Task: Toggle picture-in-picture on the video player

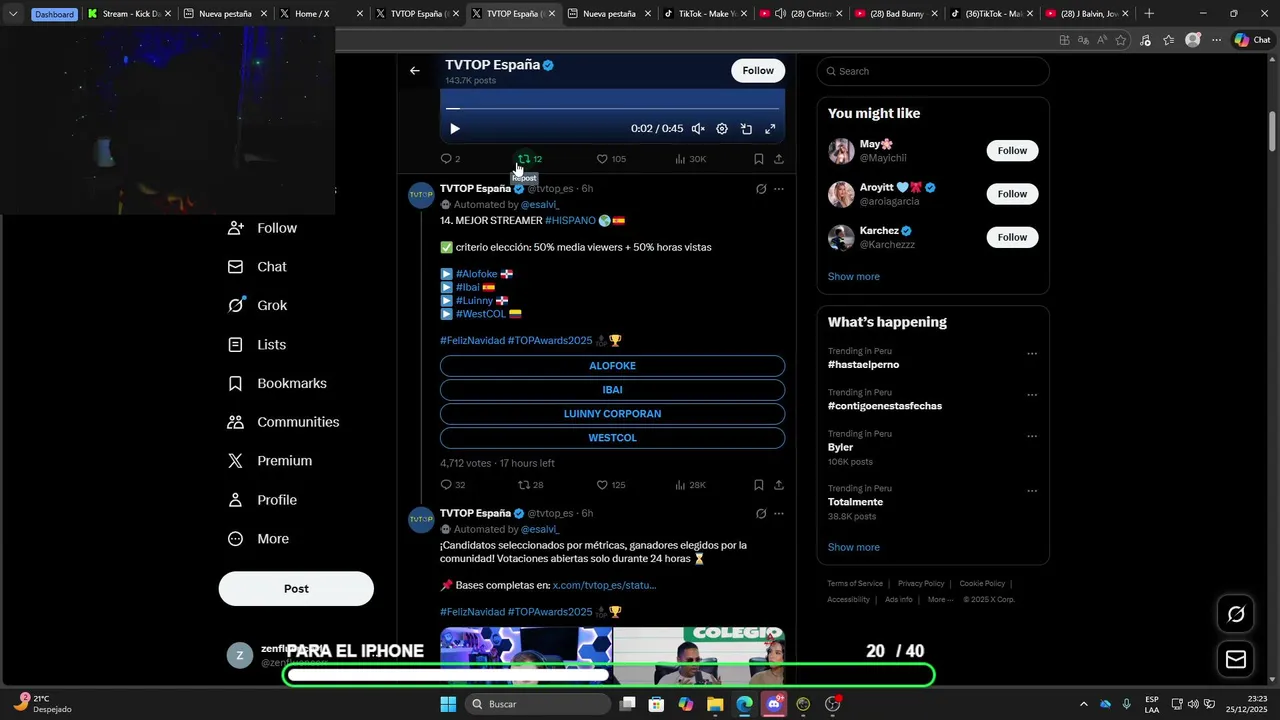Action: pos(746,129)
